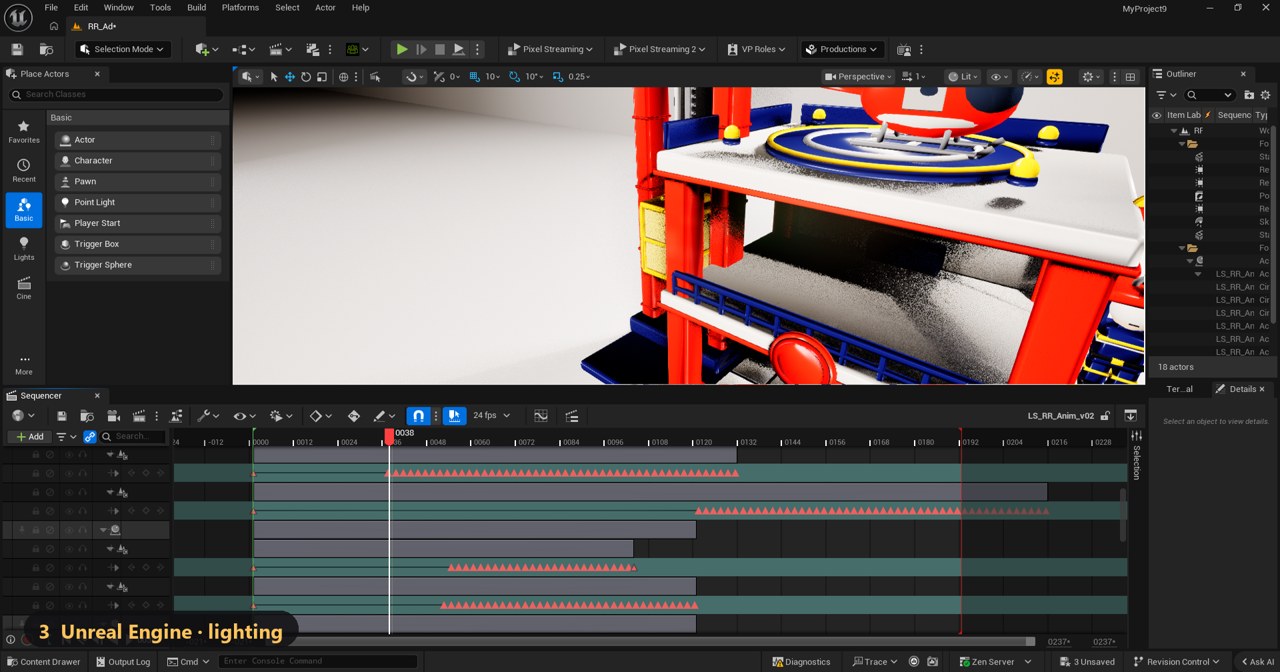Screen dimensions: 1280x672
Task: Click Sequencer's find in Content Browser icon
Action: pyautogui.click(x=87, y=416)
